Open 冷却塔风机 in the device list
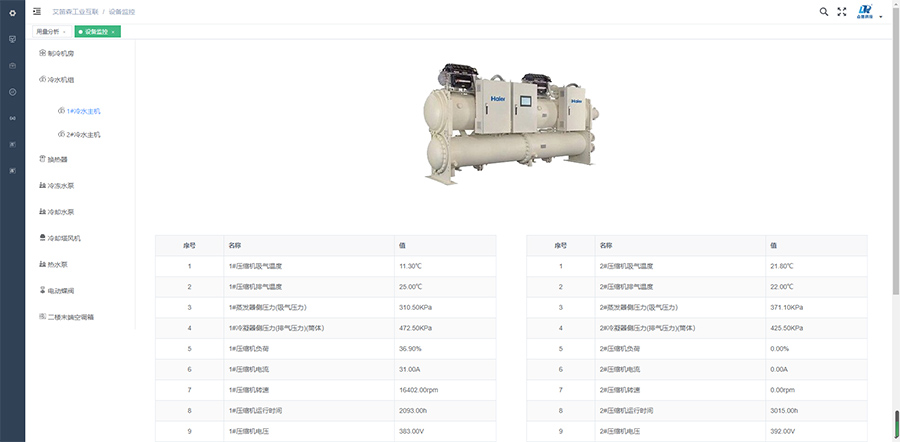The width and height of the screenshot is (900, 442). click(64, 239)
